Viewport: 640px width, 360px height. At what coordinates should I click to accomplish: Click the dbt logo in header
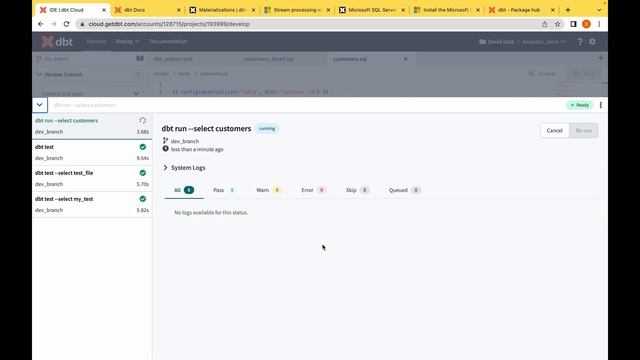point(57,42)
